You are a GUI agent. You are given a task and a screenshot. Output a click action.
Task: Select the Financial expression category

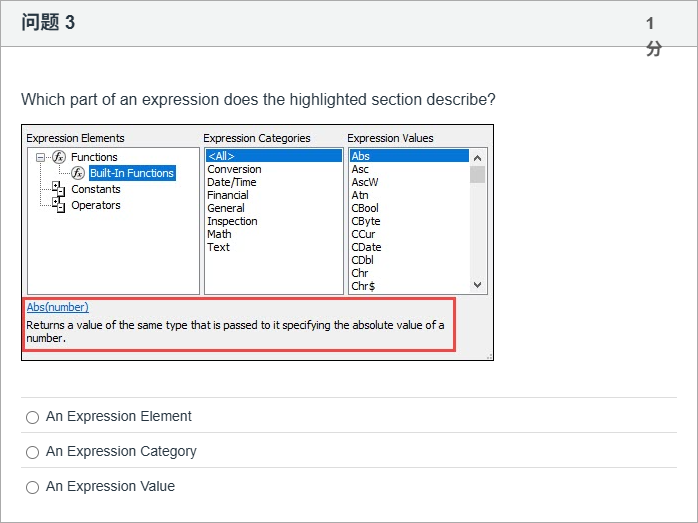pos(227,195)
